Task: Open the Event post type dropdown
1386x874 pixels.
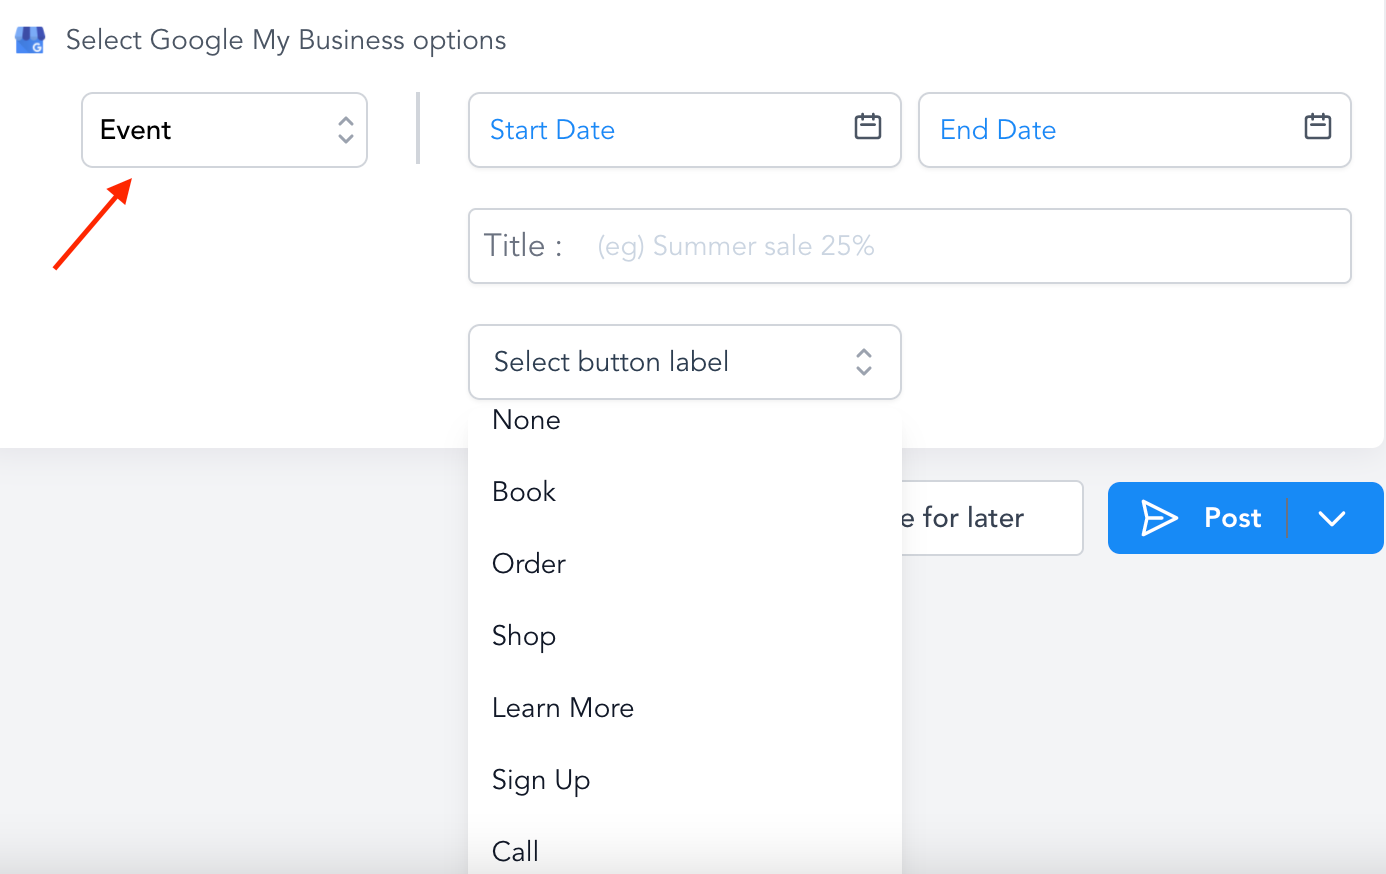Action: 224,130
